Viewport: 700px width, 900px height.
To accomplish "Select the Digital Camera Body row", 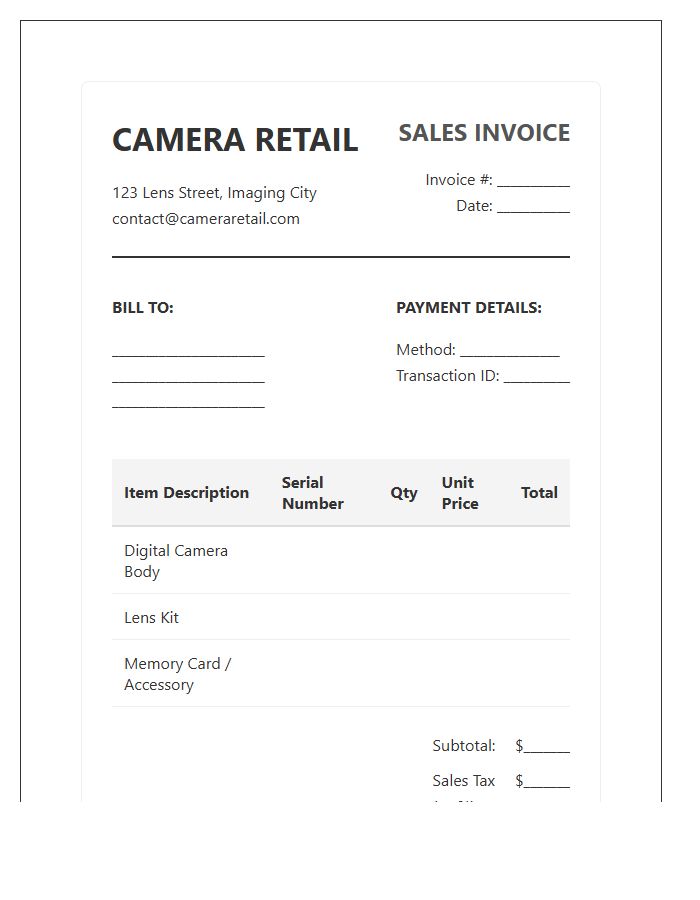I will (x=341, y=561).
